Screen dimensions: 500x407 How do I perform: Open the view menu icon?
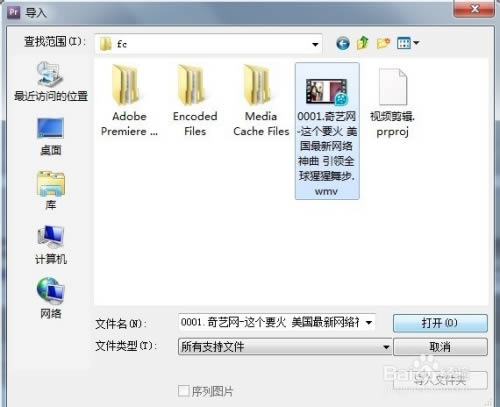[408, 43]
